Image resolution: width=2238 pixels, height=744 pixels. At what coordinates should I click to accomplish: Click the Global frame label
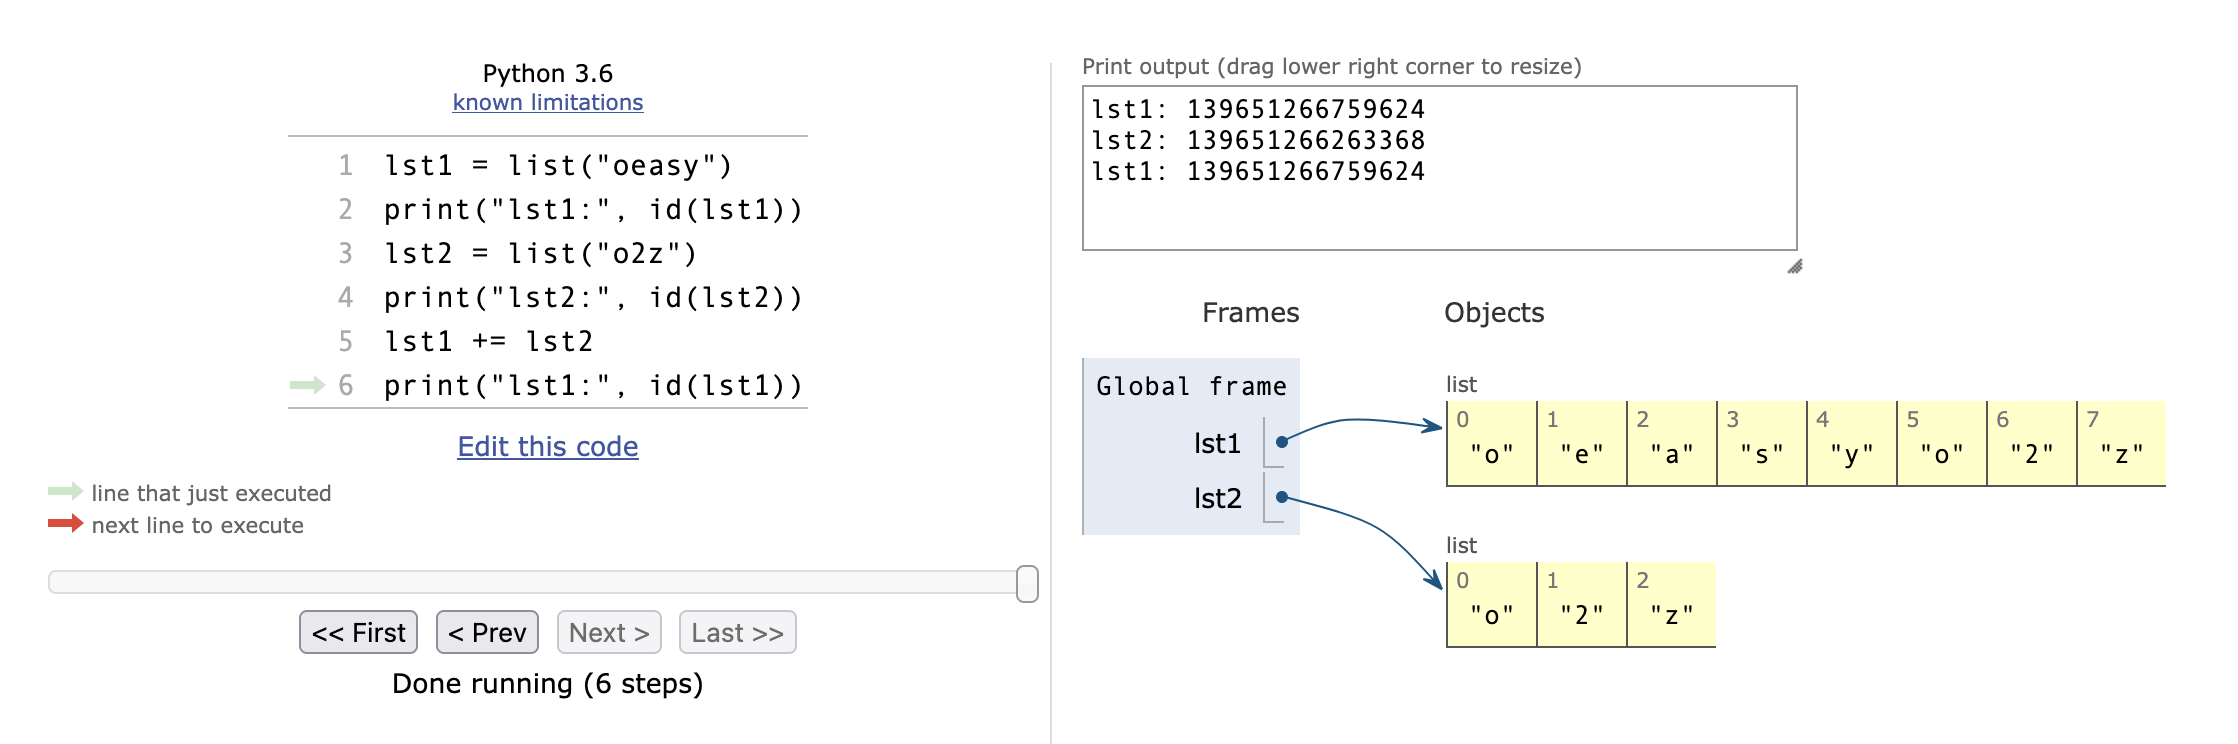1191,386
